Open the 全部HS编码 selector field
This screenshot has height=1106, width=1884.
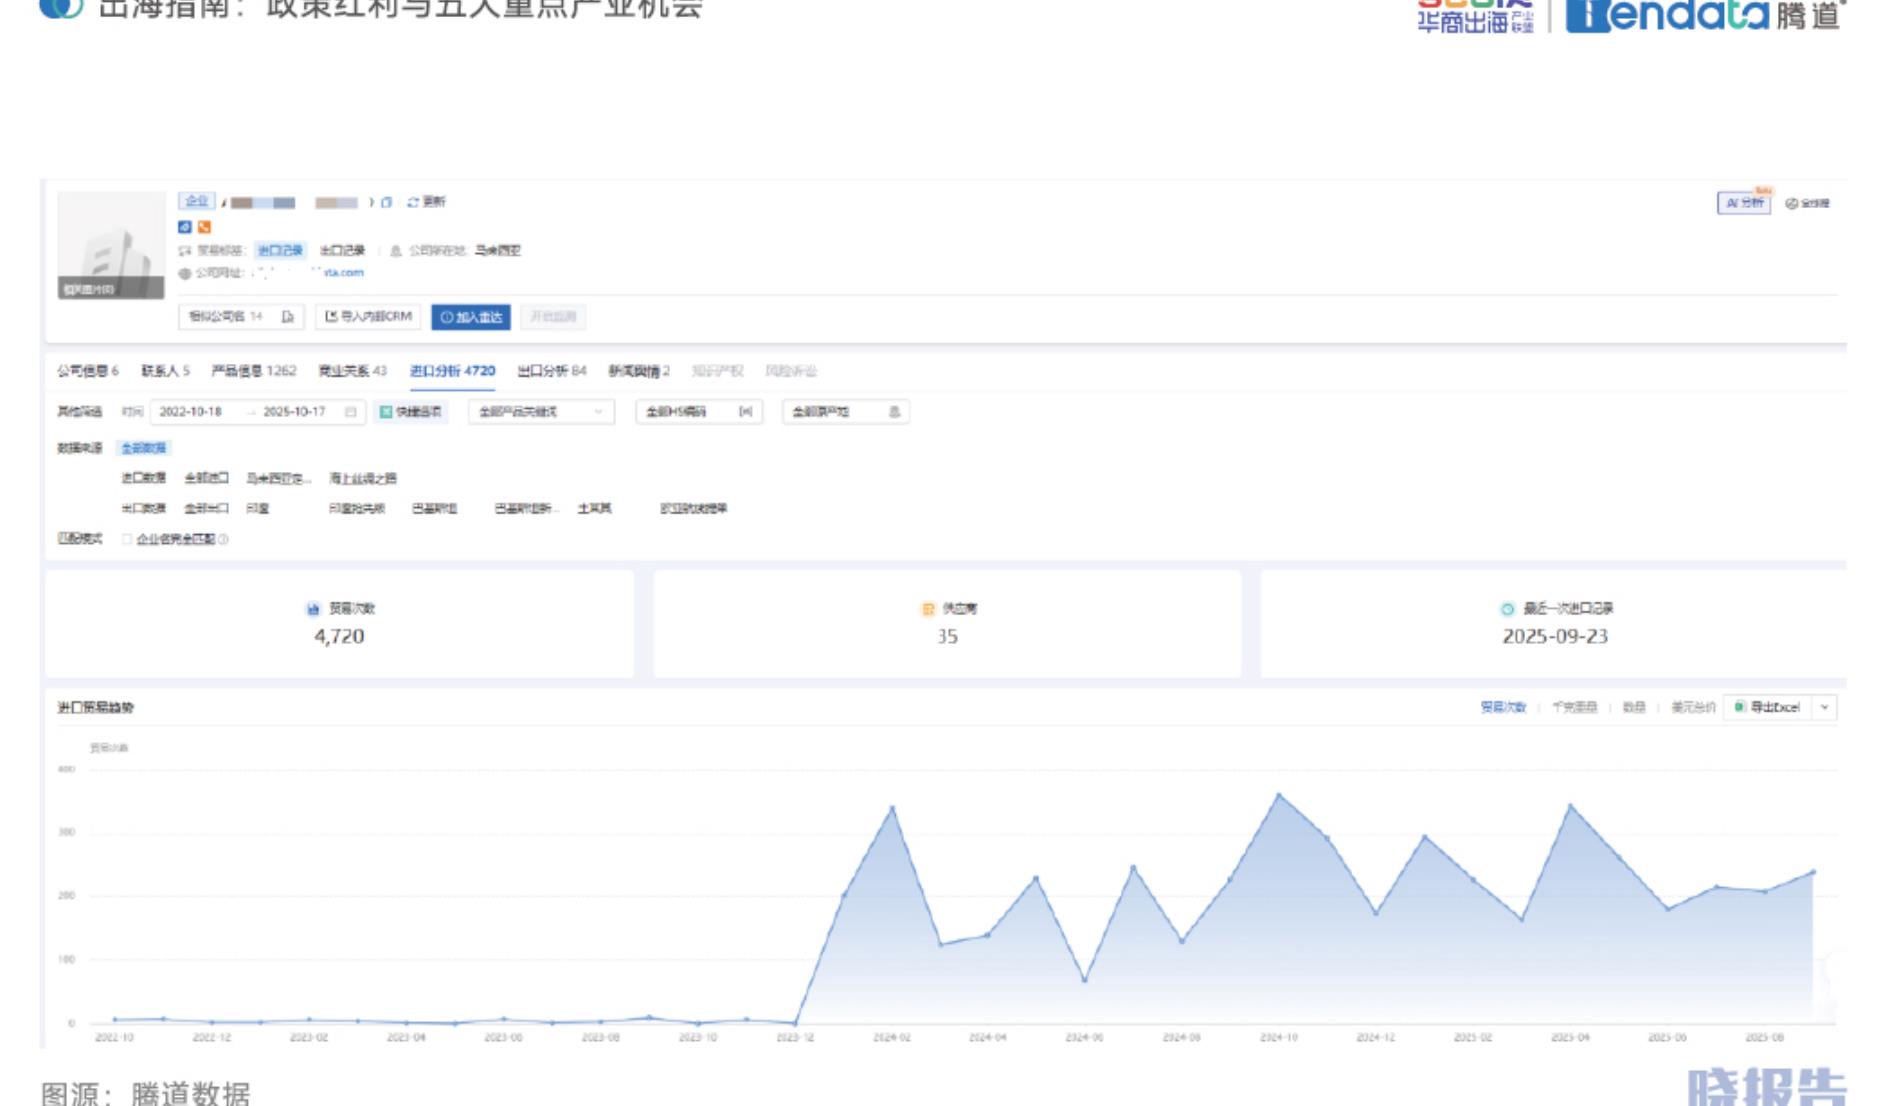[x=699, y=412]
